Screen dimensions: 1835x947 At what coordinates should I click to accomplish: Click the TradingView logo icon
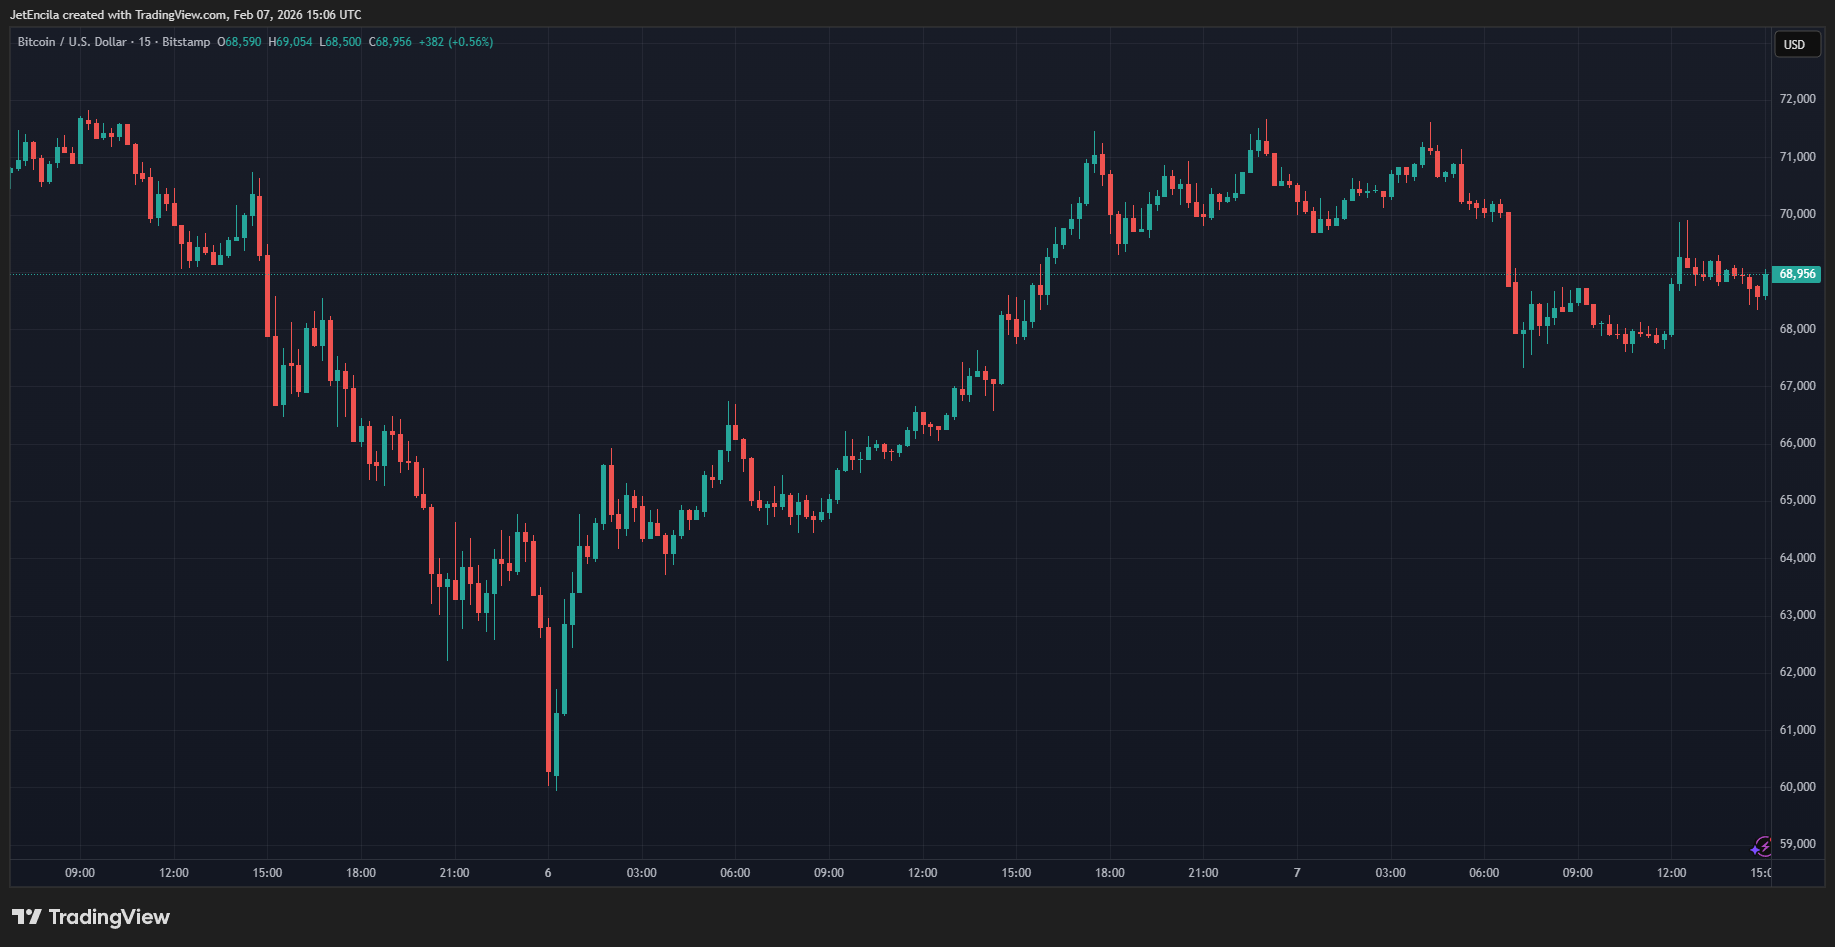click(27, 917)
